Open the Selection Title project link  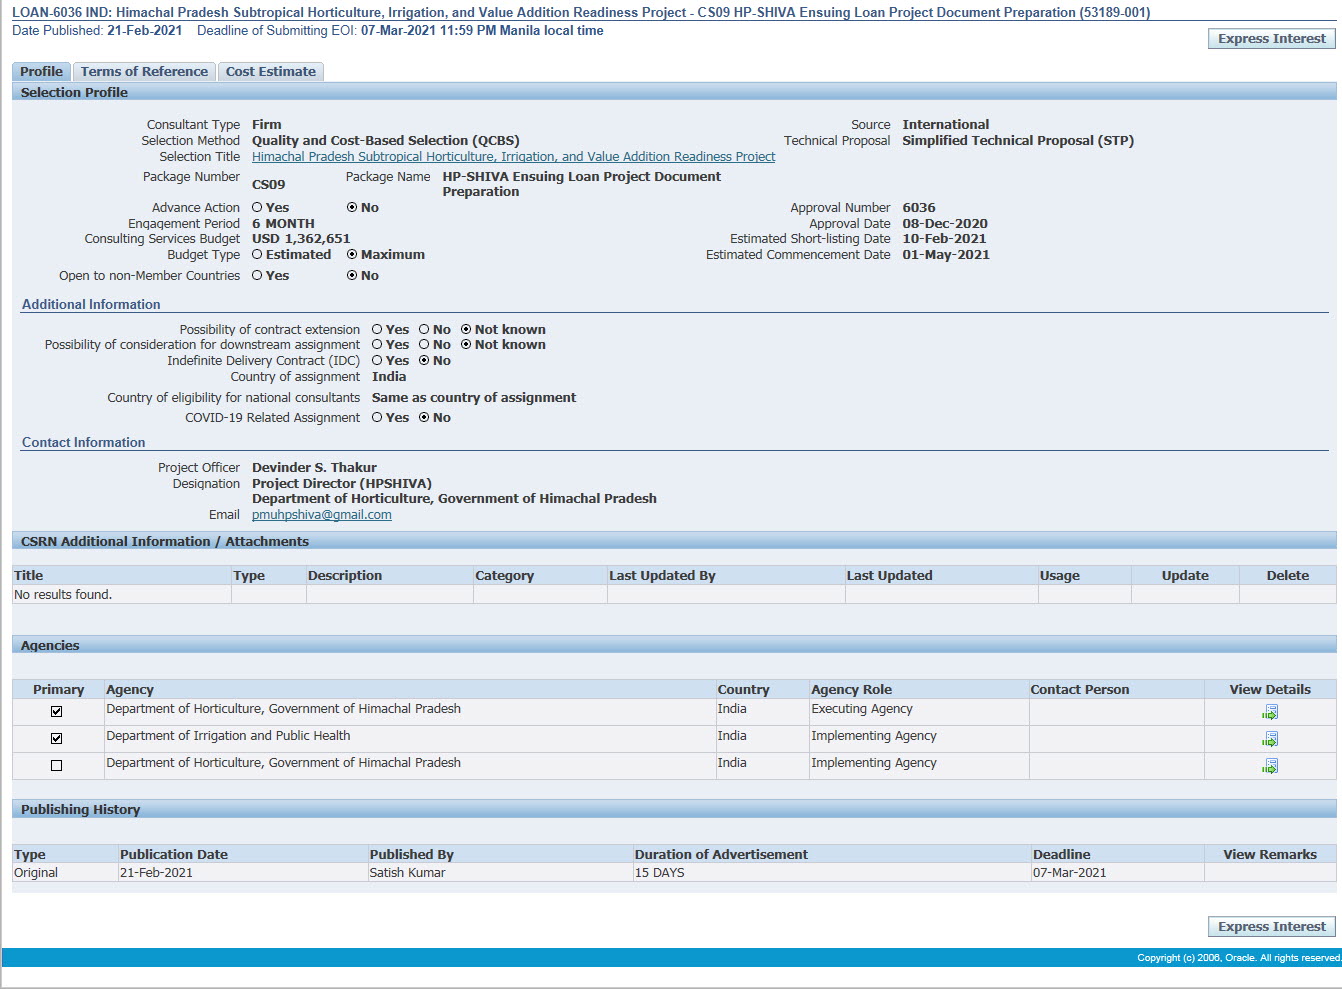tap(513, 156)
